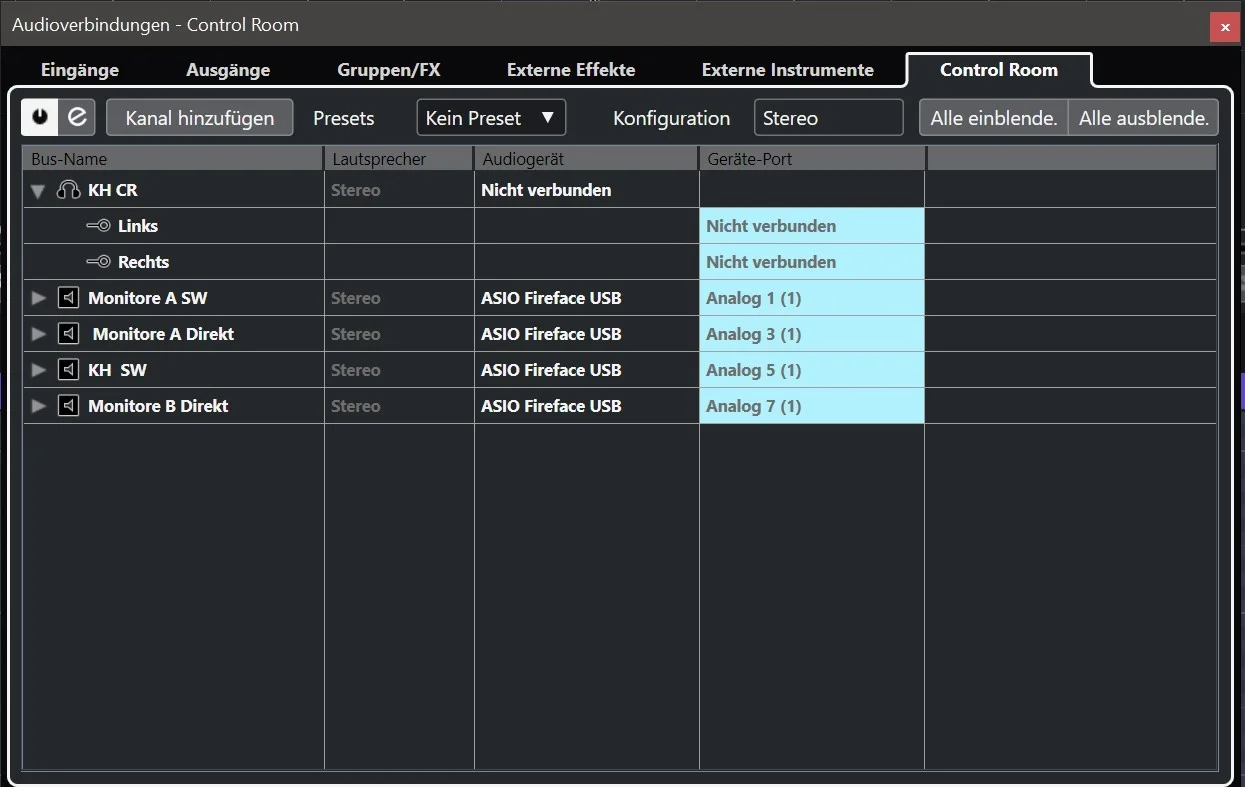Click the Alle ausblenden button
Screen dimensions: 1245x787
(x=1144, y=118)
